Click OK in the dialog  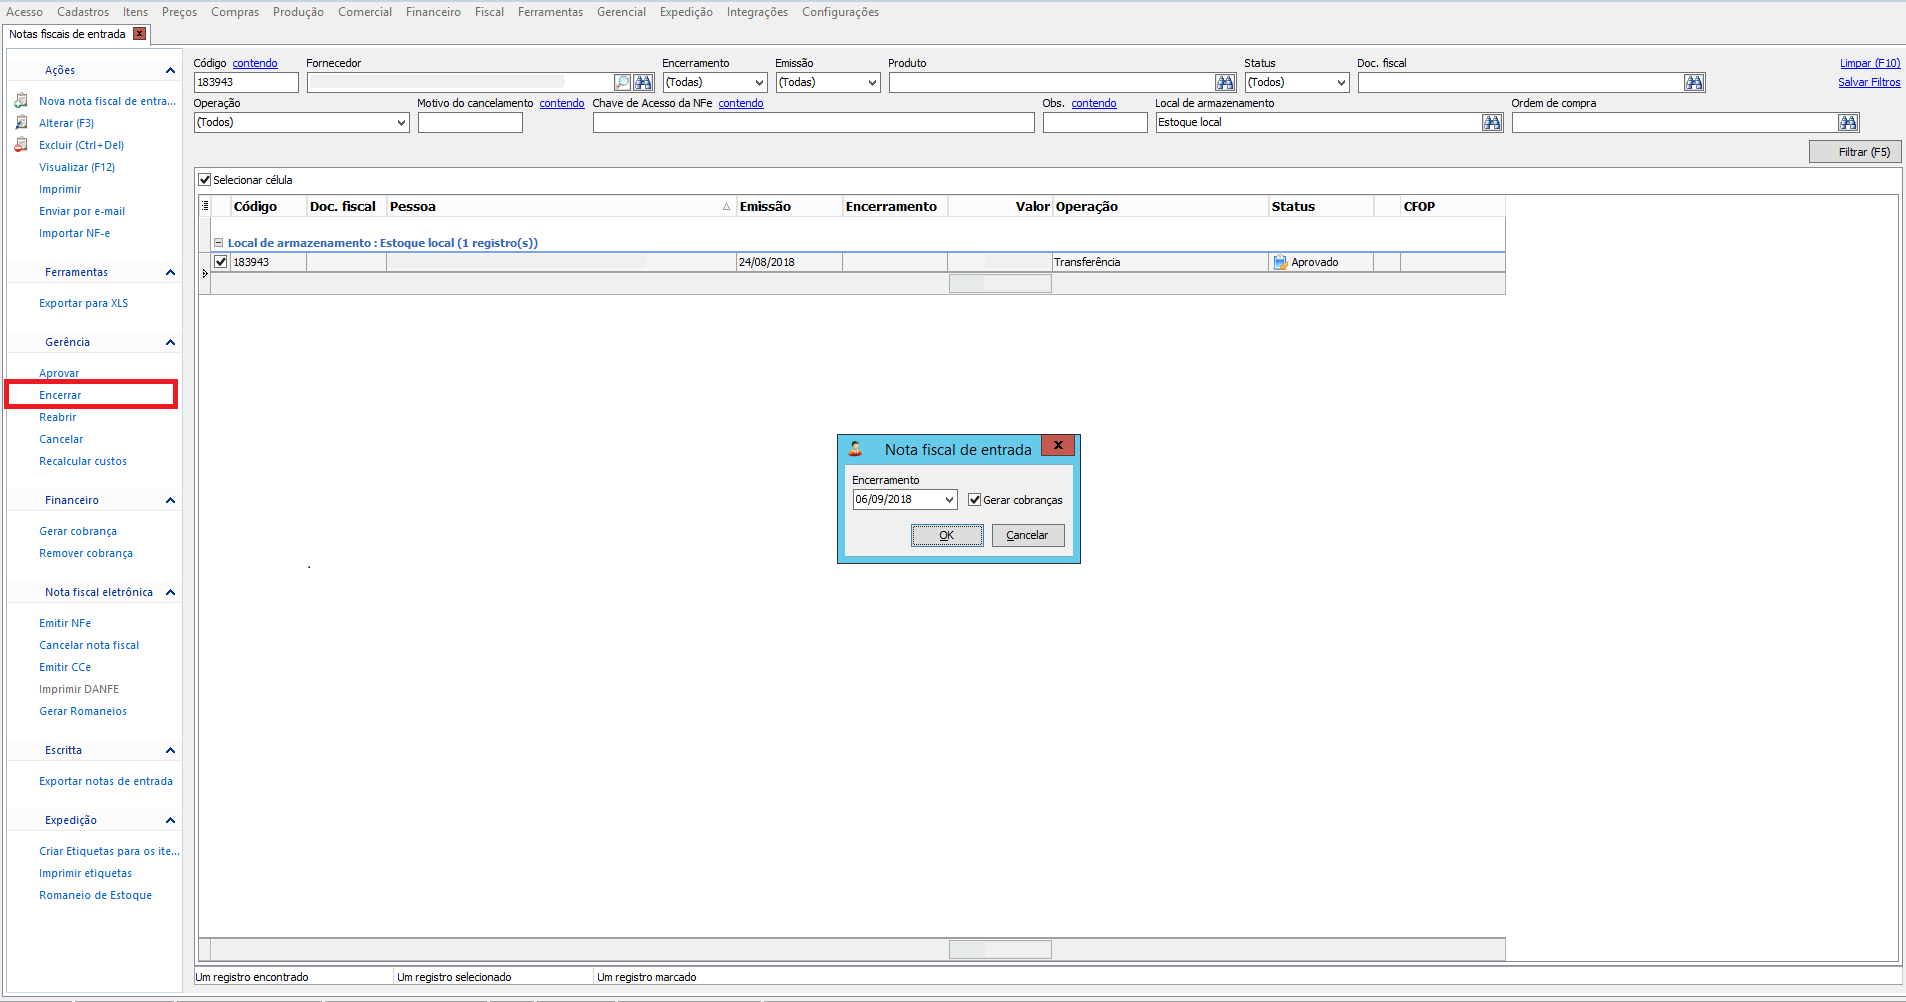(947, 536)
